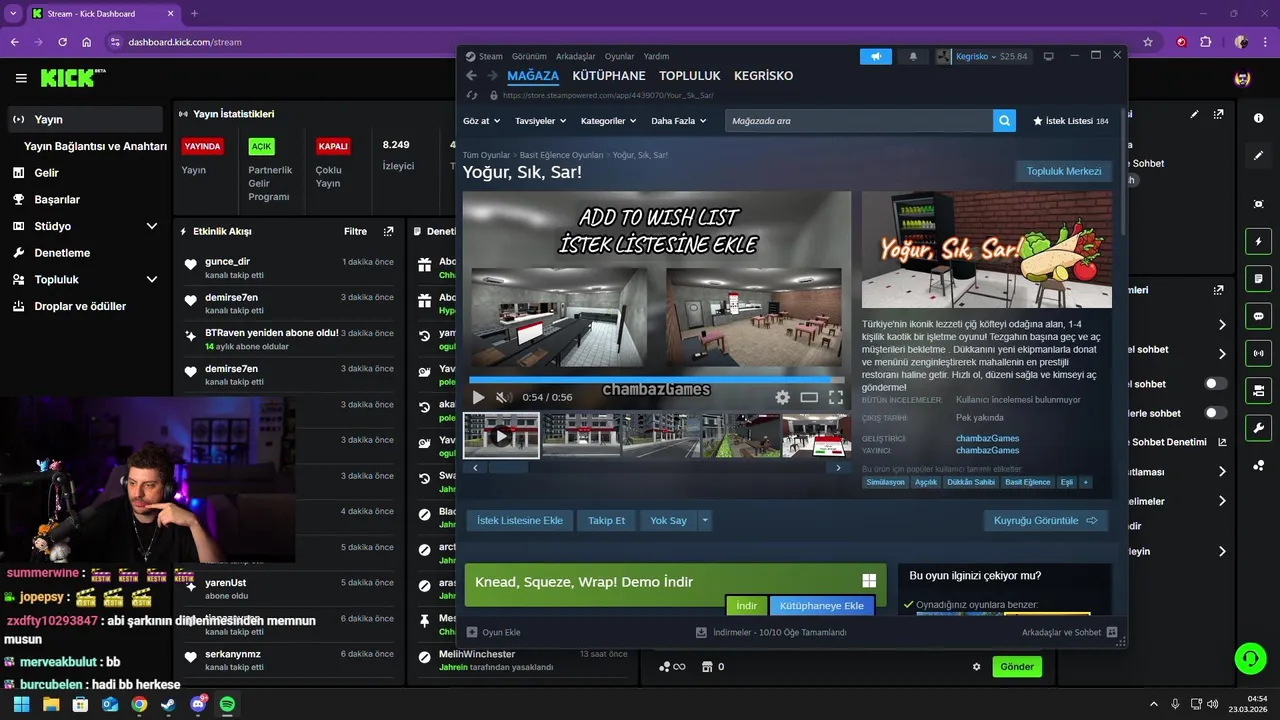Expand the Topluluk sidebar section

152,280
